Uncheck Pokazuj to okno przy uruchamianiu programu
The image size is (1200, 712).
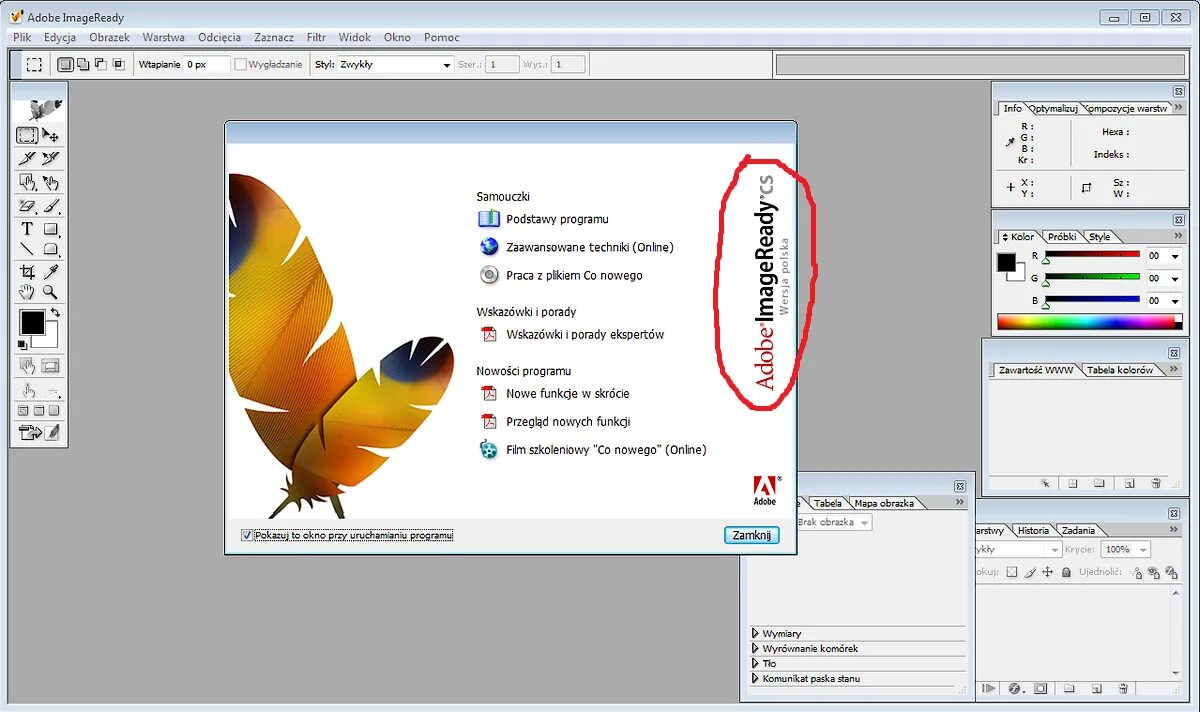[247, 535]
